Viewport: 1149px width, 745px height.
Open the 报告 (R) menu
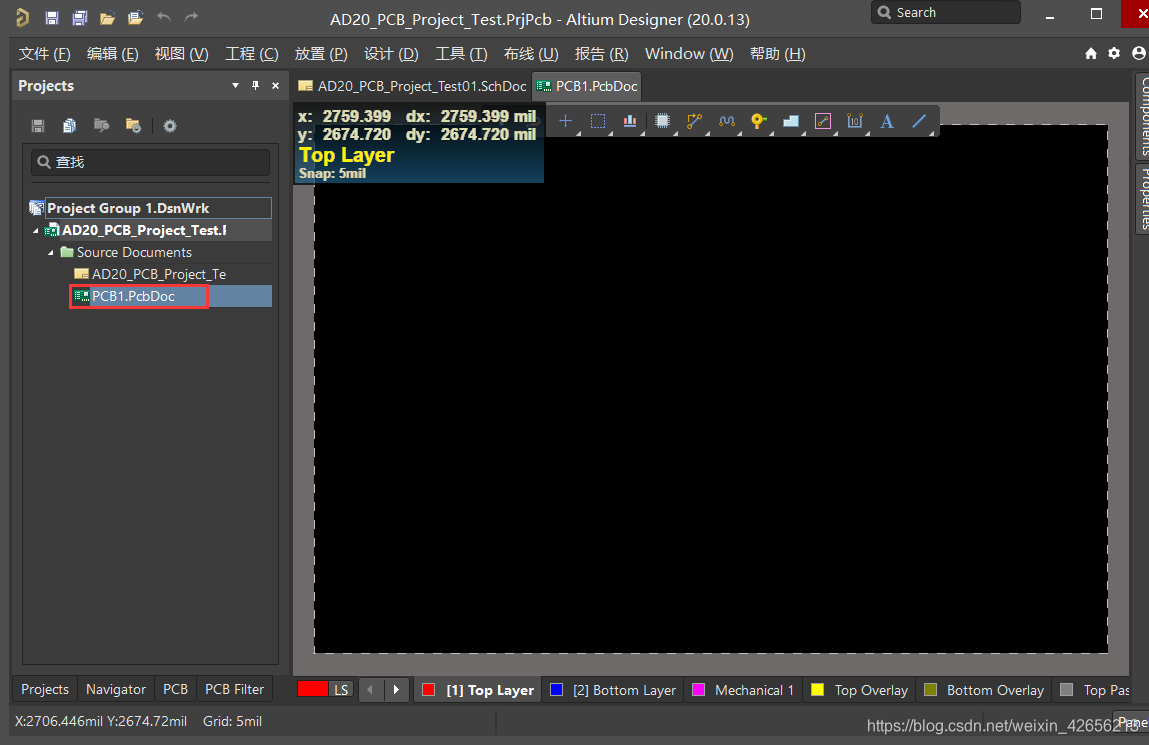click(602, 53)
